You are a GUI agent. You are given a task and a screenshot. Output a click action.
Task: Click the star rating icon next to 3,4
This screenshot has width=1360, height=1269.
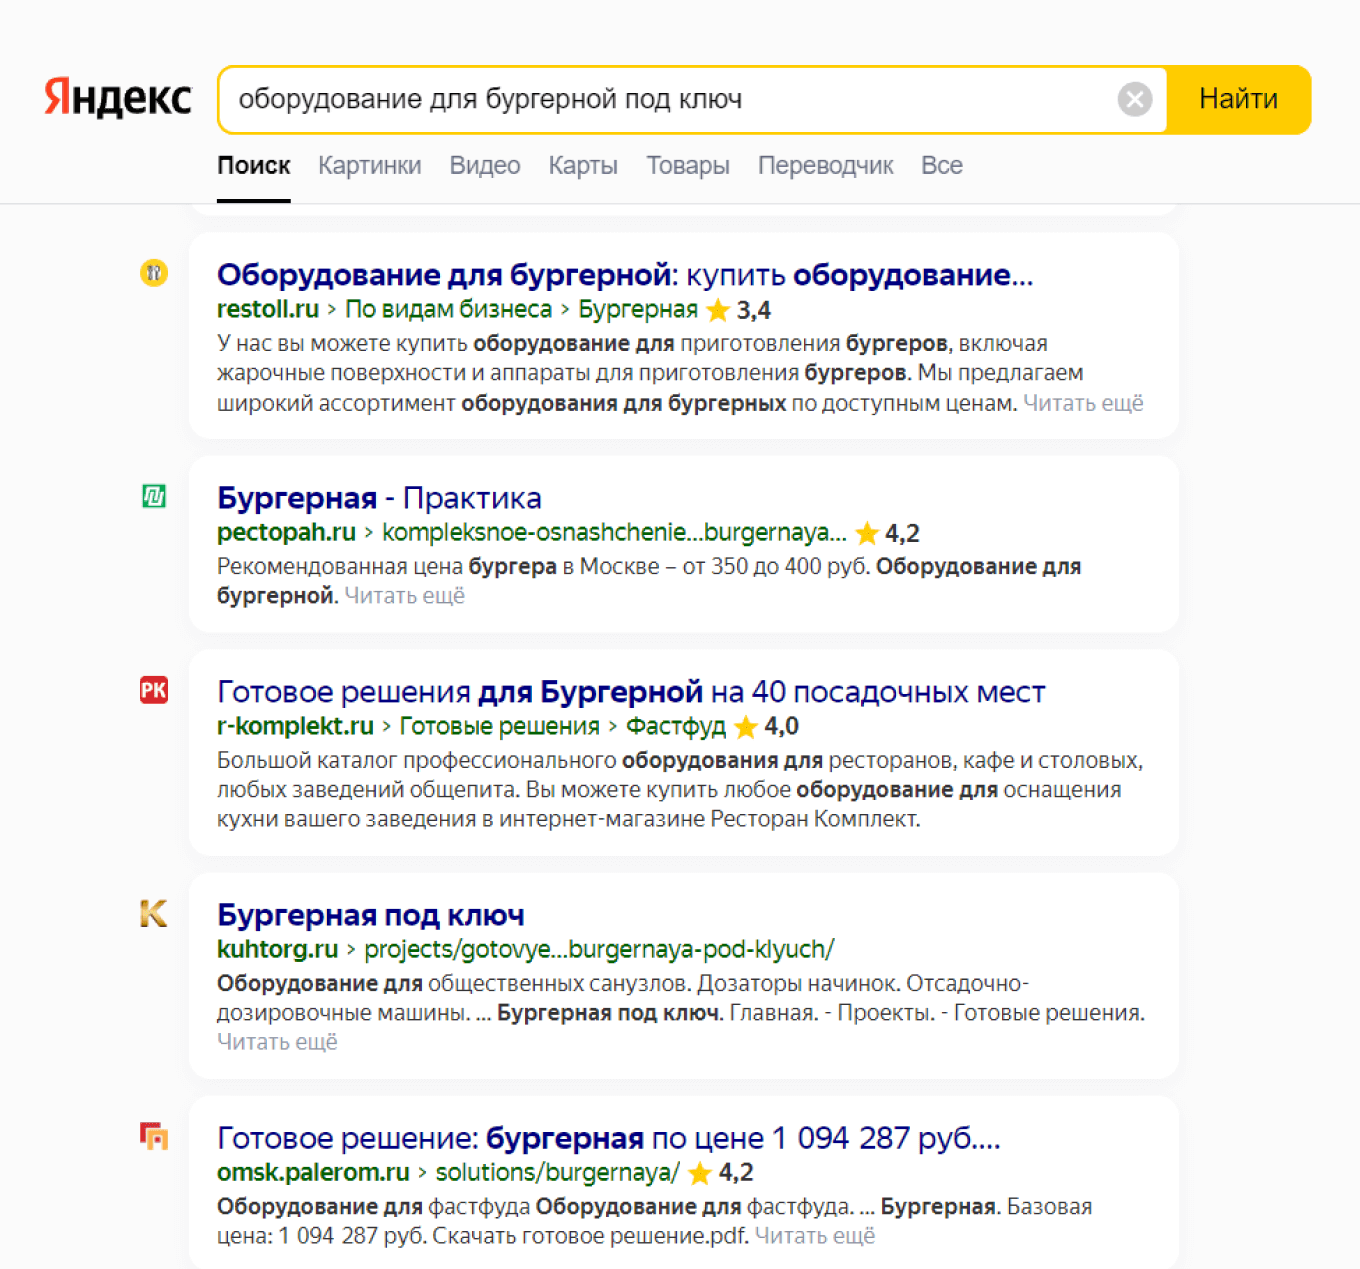717,310
